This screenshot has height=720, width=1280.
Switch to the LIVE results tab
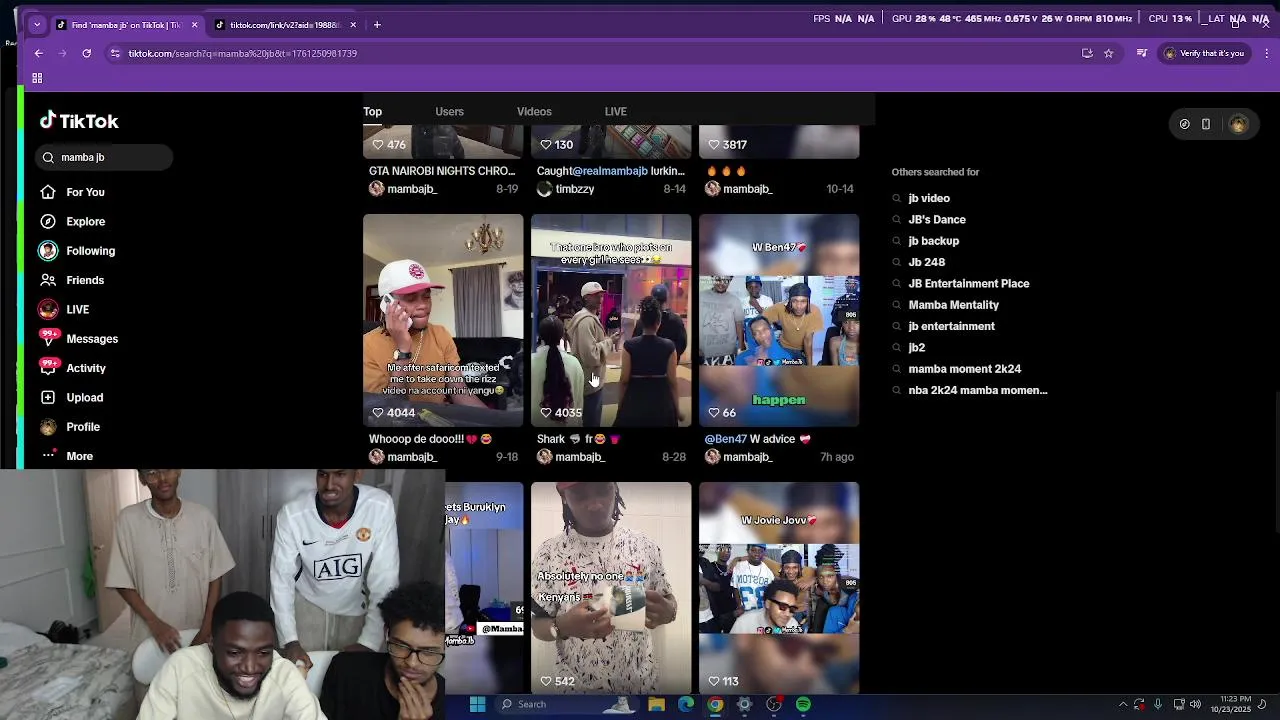click(x=616, y=112)
